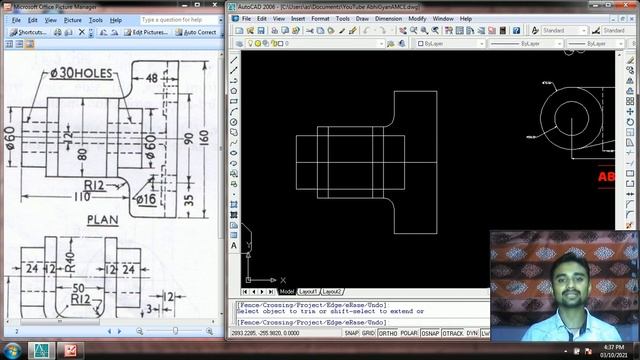Toggle layer 0 on/off lightbulb

click(250, 43)
